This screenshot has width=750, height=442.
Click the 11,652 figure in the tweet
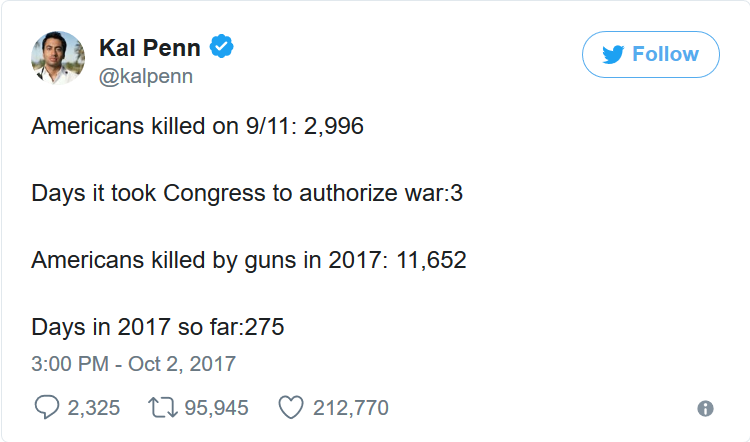click(431, 261)
